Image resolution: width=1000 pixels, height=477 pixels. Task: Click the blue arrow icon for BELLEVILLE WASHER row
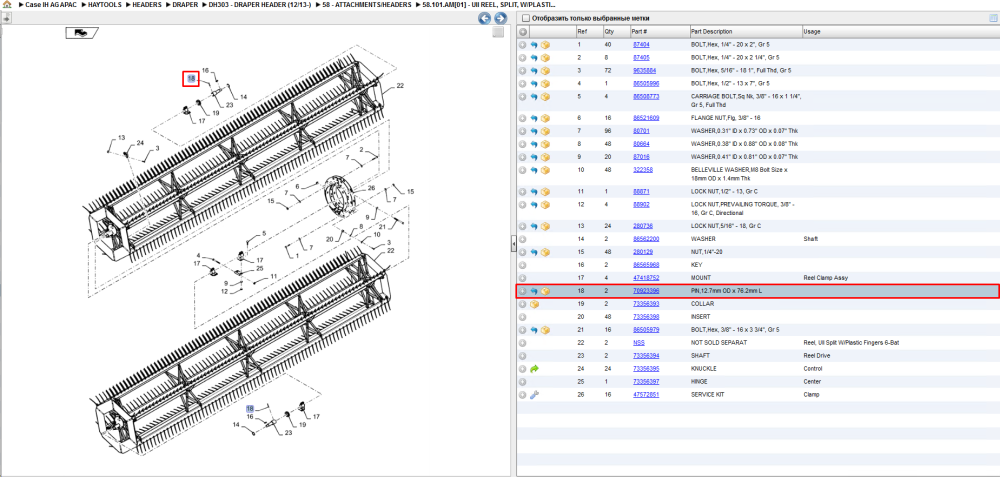[534, 170]
